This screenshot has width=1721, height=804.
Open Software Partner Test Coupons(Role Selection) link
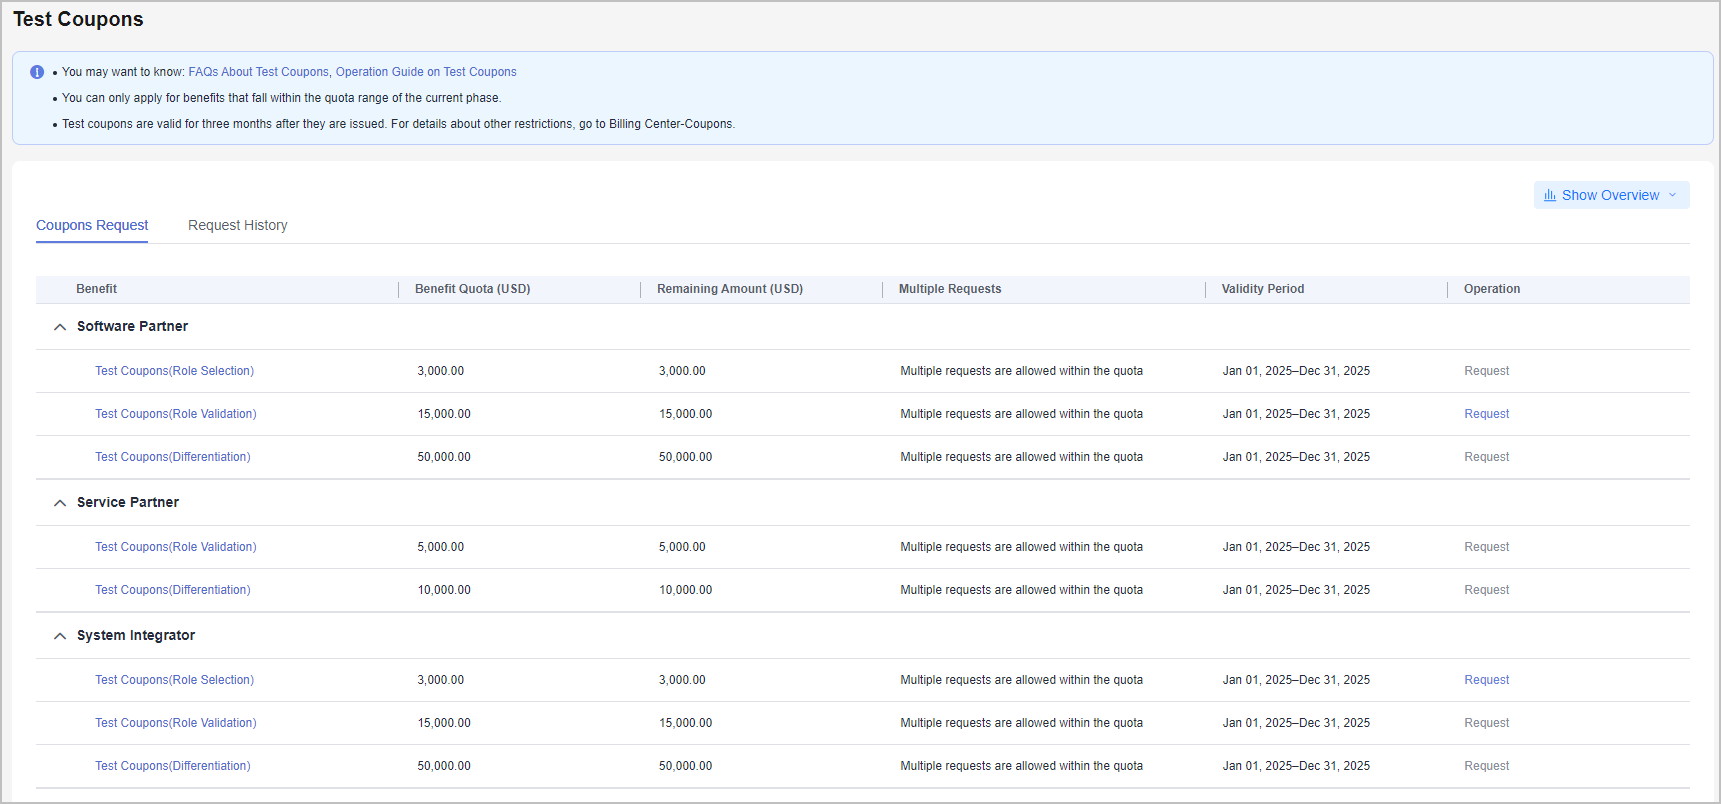coord(174,371)
